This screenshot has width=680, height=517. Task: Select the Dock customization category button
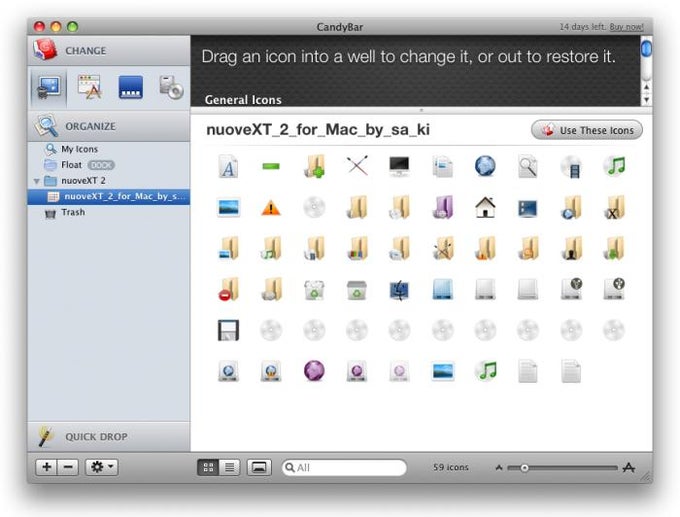131,87
